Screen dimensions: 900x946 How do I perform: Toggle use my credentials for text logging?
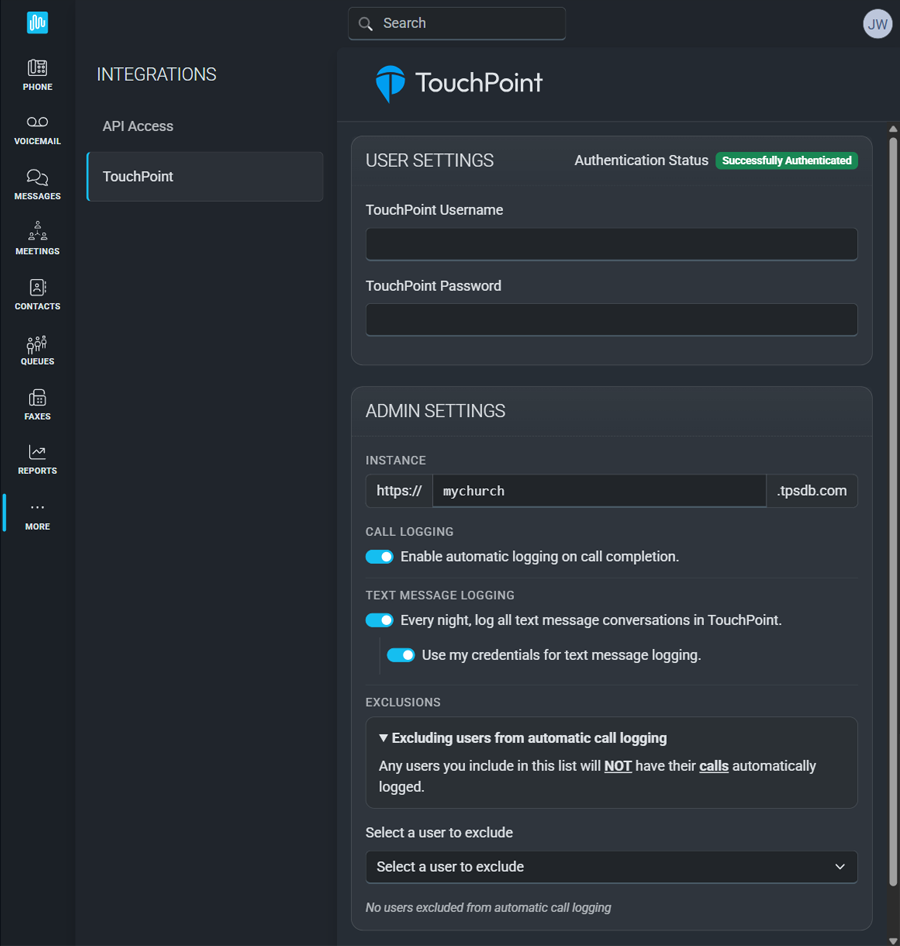[401, 655]
